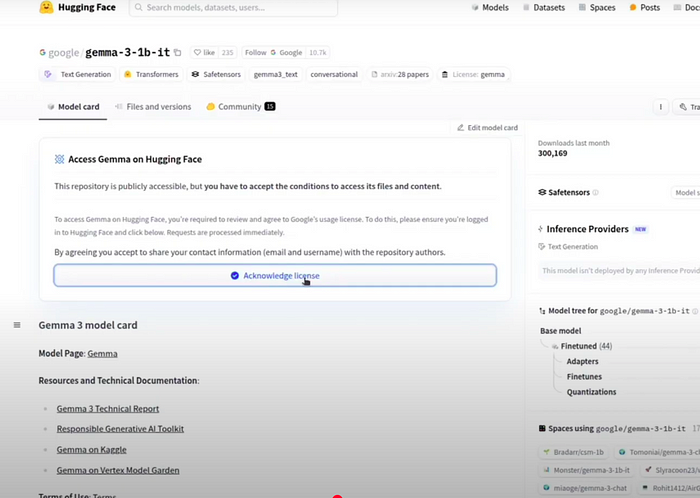Screen dimensions: 700x498
Task: Select the gemma3_text tag
Action: (x=275, y=75)
